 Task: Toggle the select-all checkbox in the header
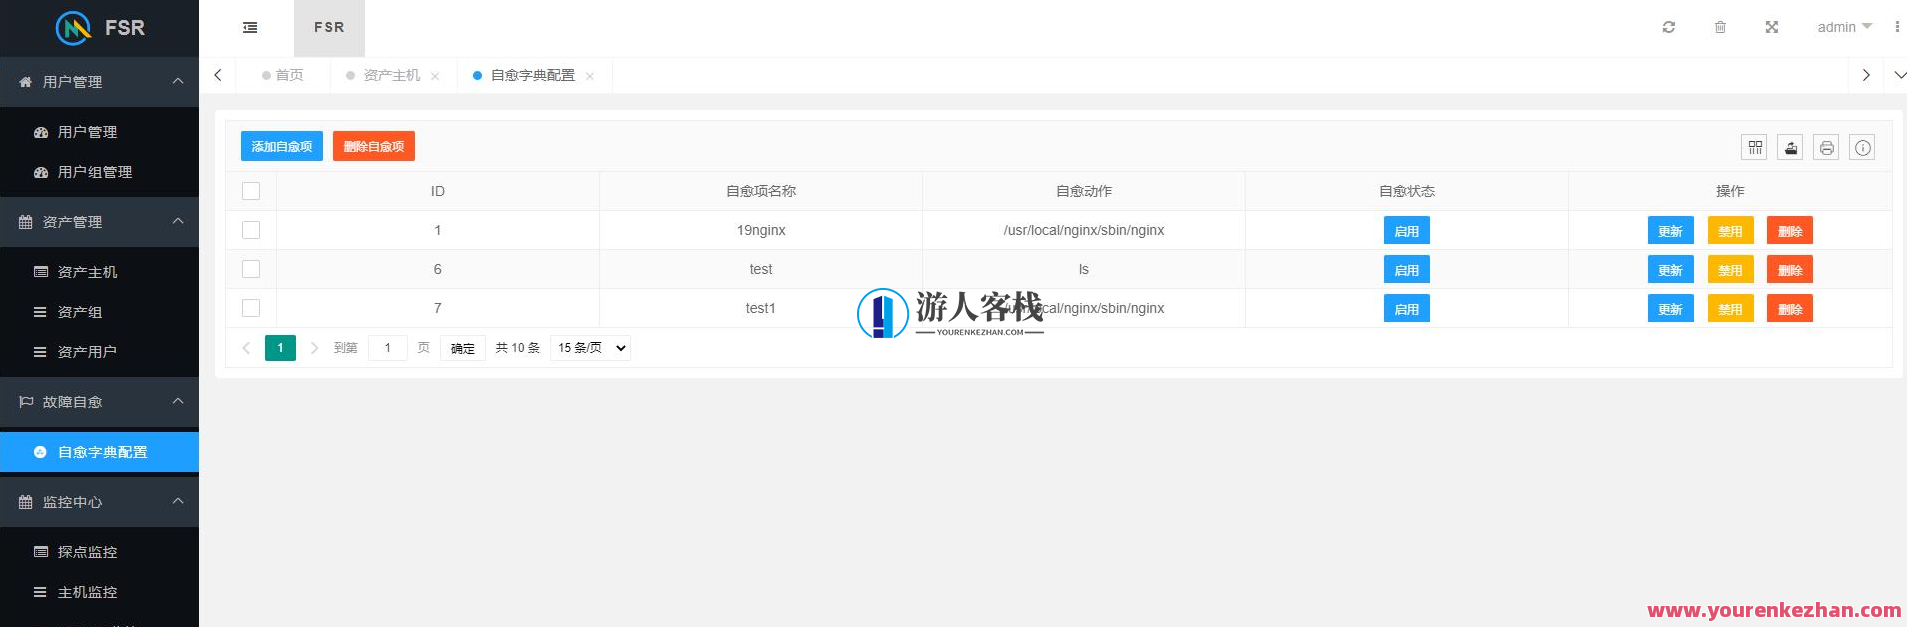tap(251, 191)
